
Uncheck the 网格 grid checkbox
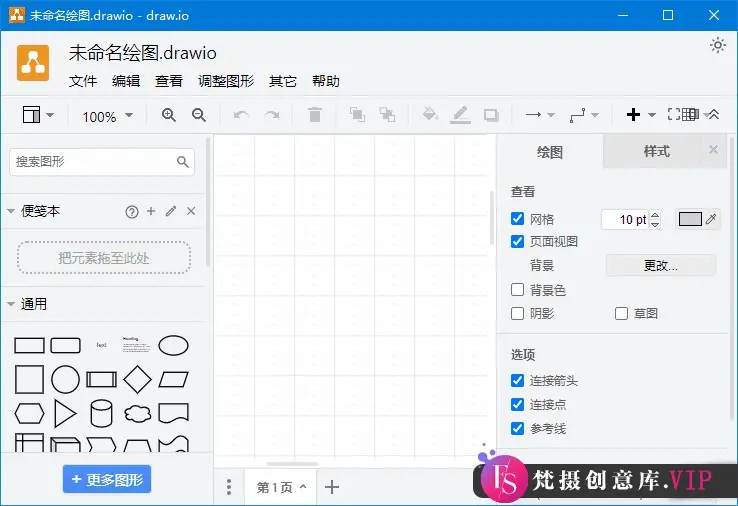coord(517,218)
